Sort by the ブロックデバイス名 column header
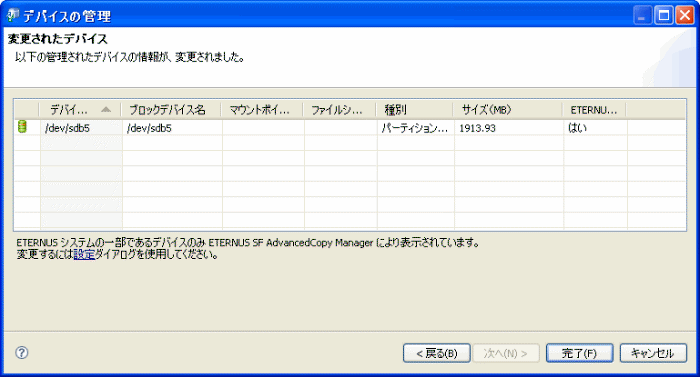The height and width of the screenshot is (377, 700). tap(171, 109)
